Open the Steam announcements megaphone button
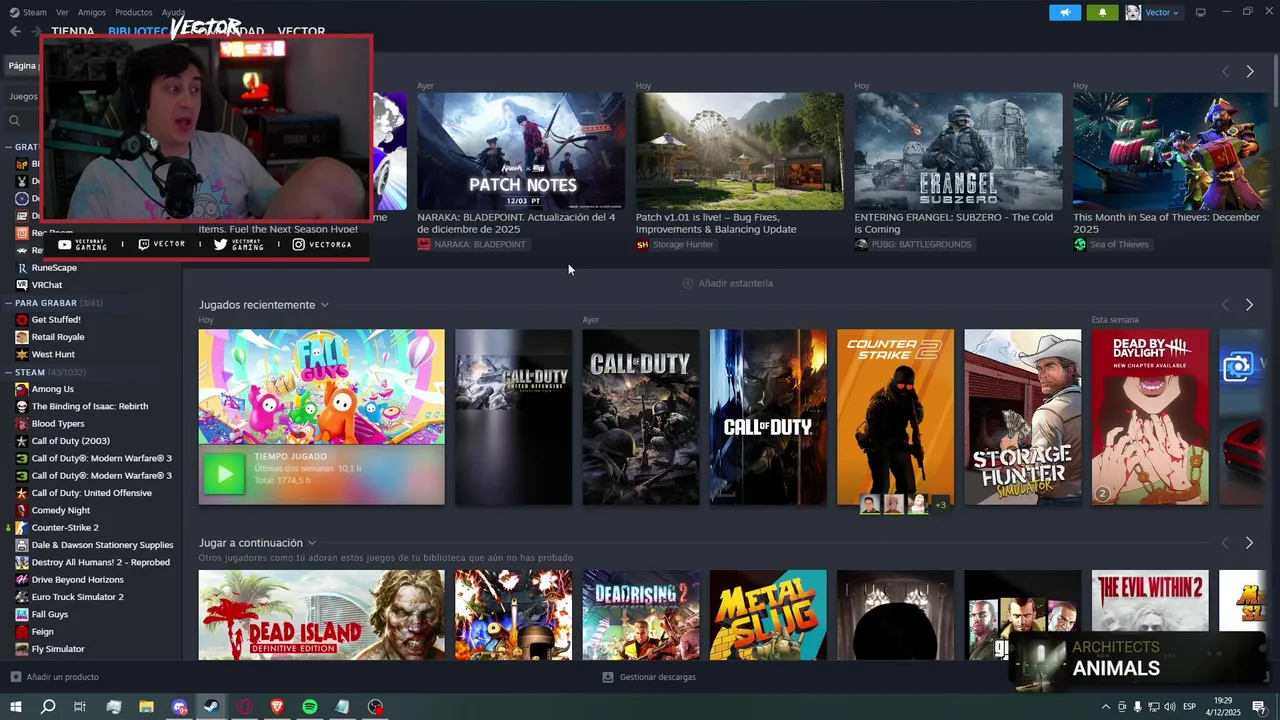 (x=1065, y=12)
